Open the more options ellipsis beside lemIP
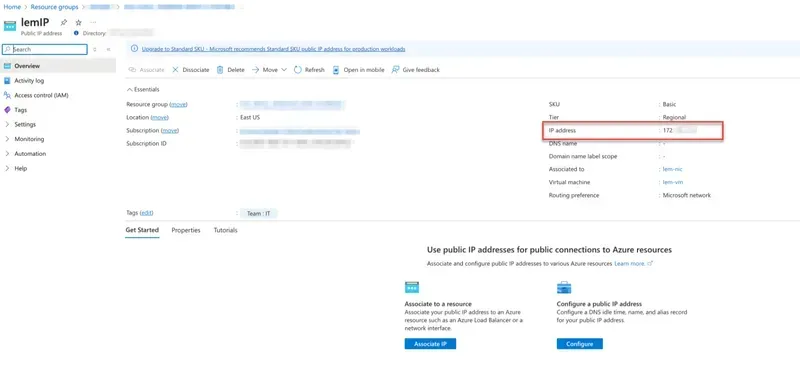This screenshot has width=800, height=365. [x=93, y=22]
